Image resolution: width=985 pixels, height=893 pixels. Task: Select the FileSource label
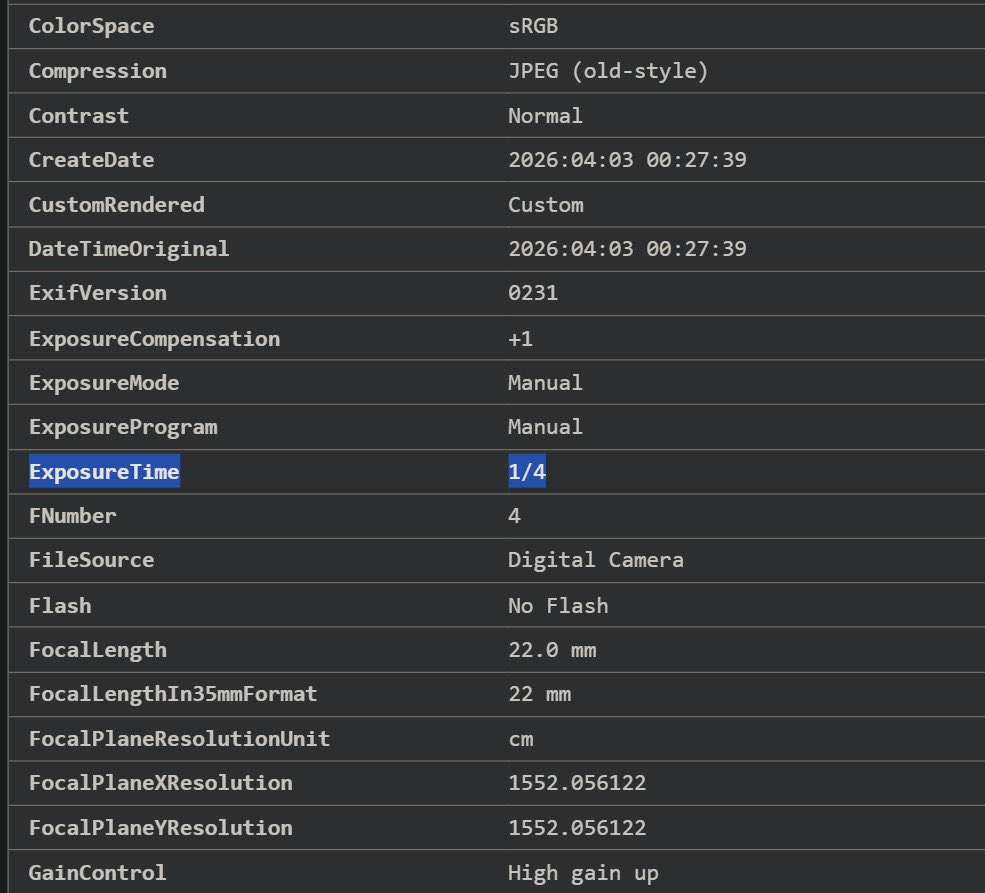pos(92,560)
